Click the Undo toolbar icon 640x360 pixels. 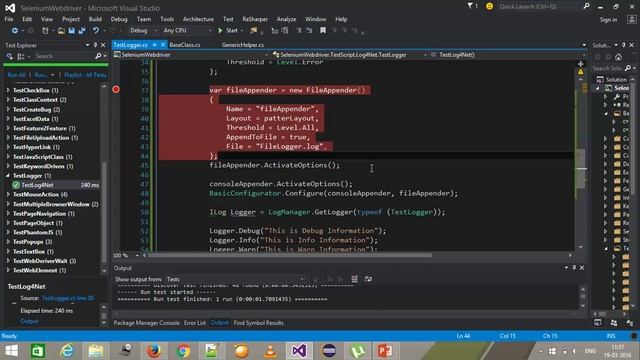coord(96,31)
